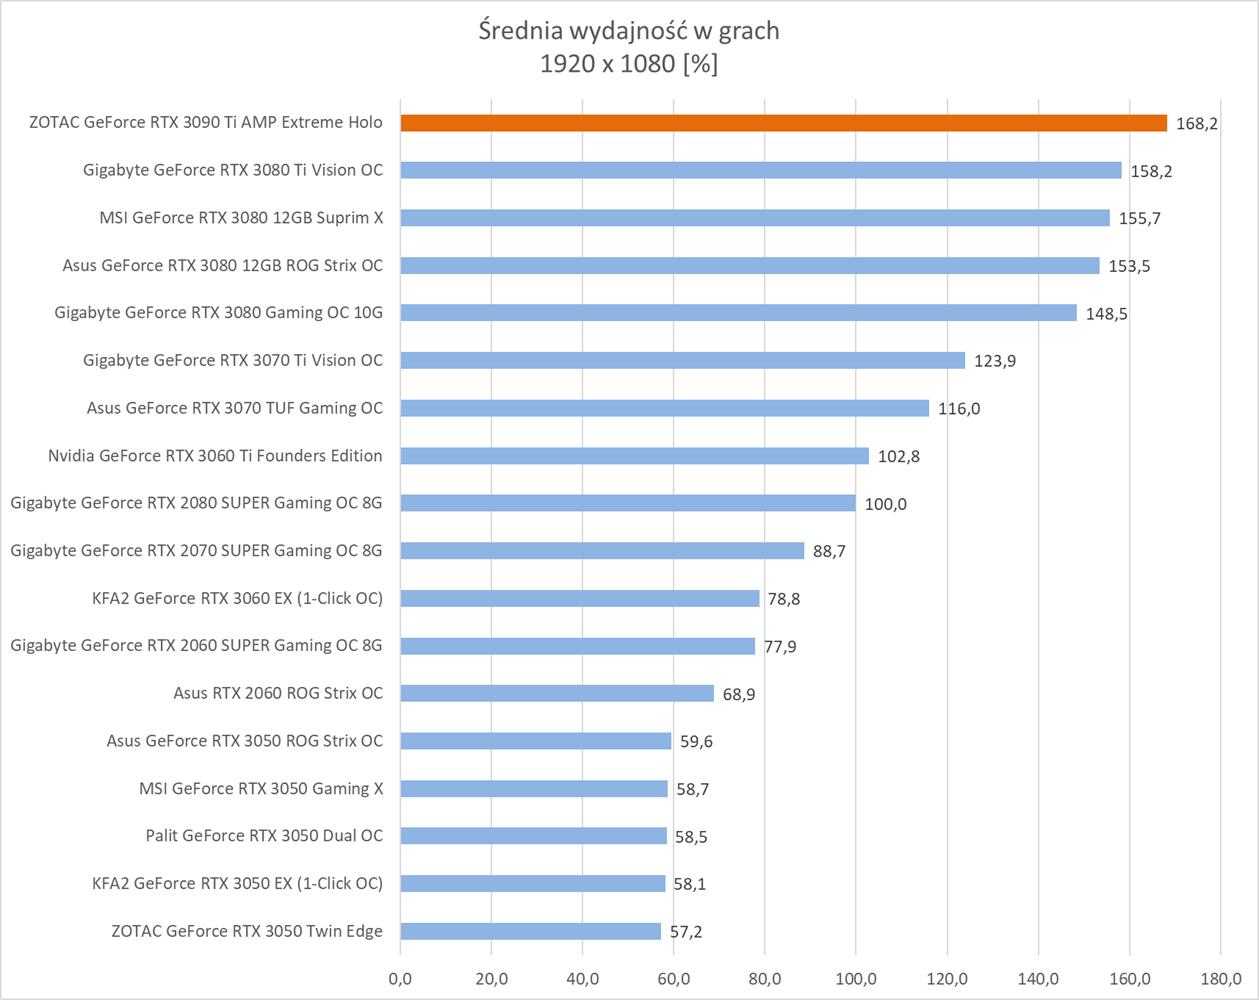
Task: Click the Asus RTX 3070 TUF Gaming bar
Action: coord(664,408)
